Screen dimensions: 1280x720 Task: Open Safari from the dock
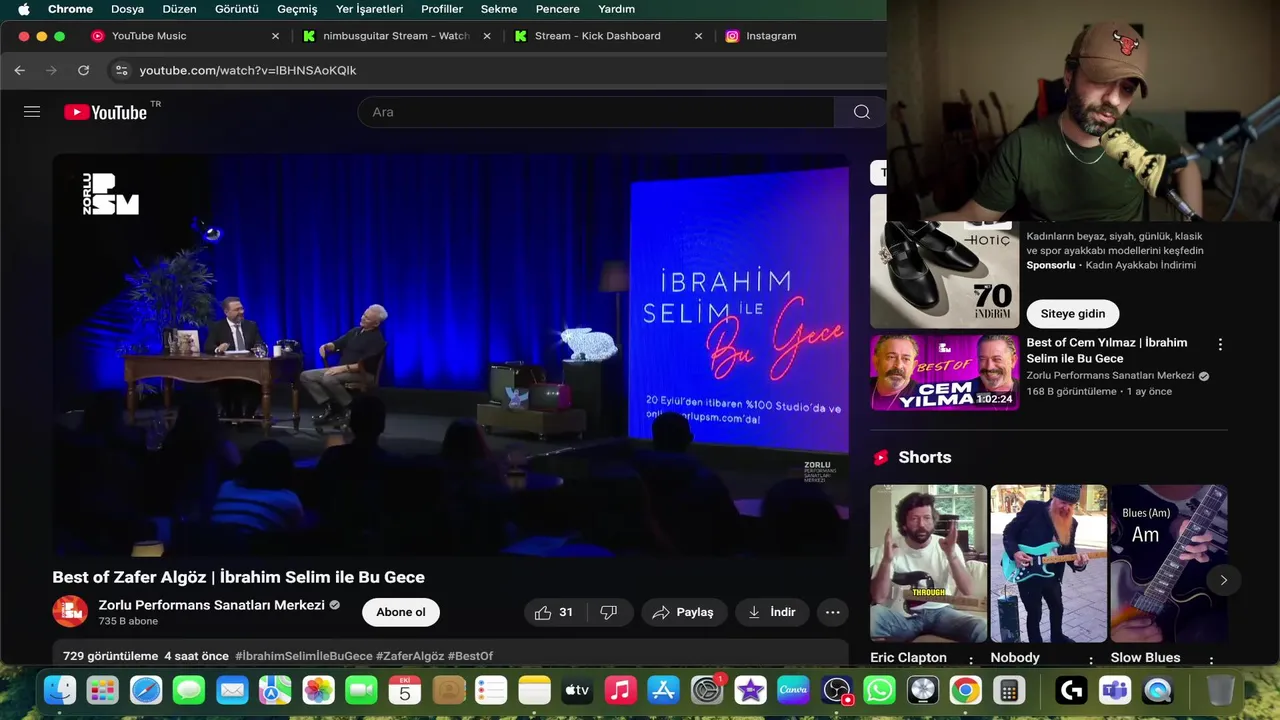(x=146, y=690)
